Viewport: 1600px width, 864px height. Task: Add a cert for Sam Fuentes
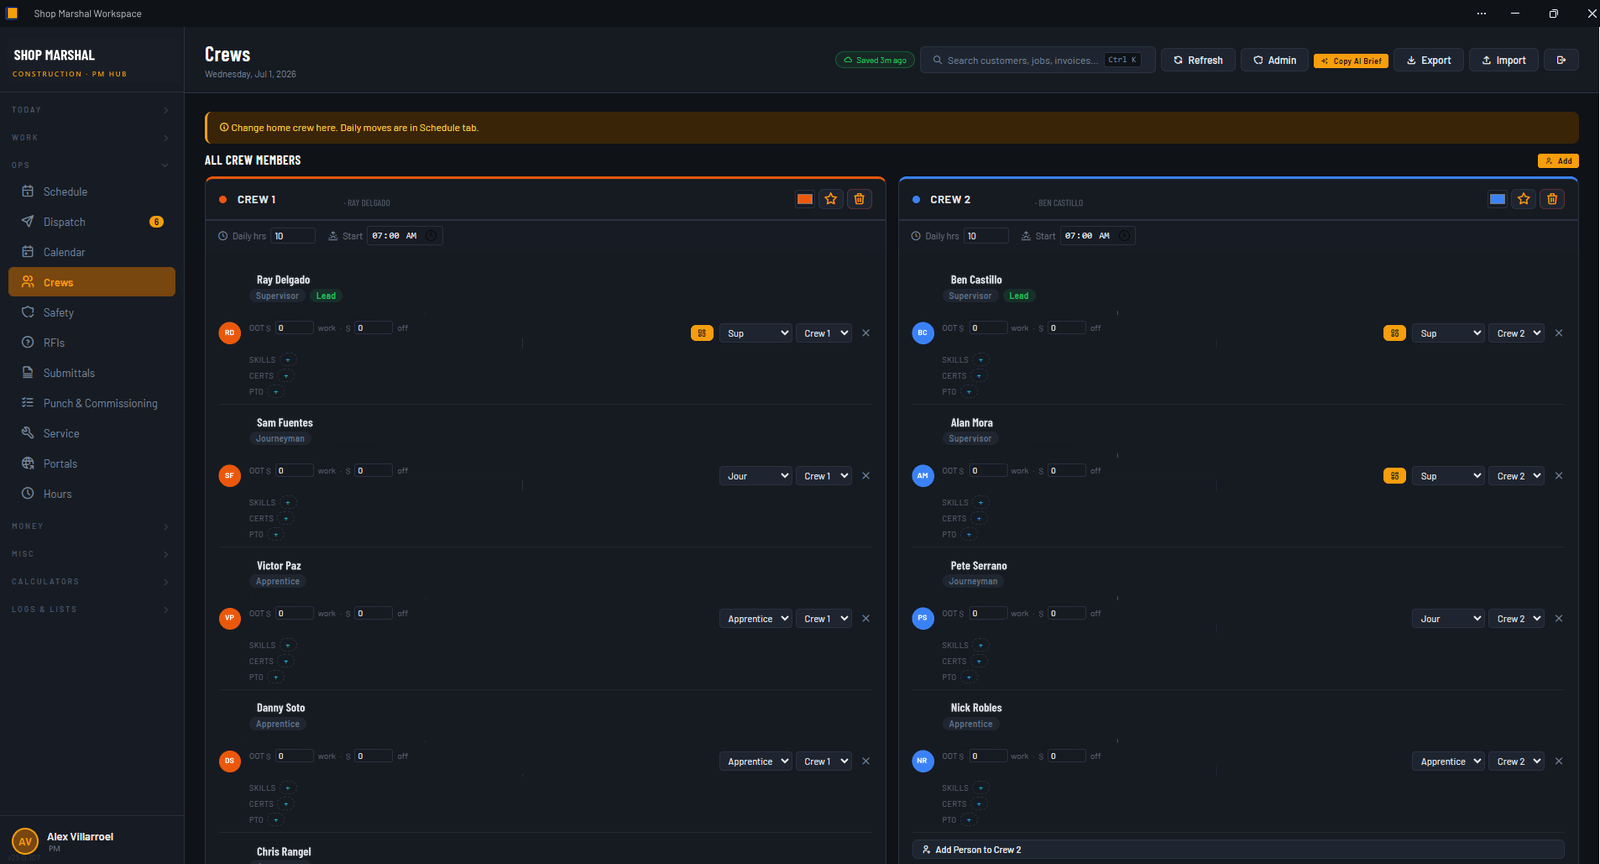coord(286,519)
